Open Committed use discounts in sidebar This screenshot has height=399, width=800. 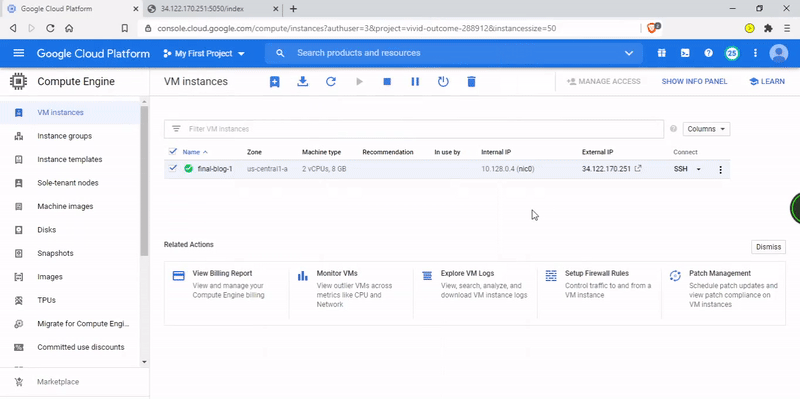(x=70, y=347)
